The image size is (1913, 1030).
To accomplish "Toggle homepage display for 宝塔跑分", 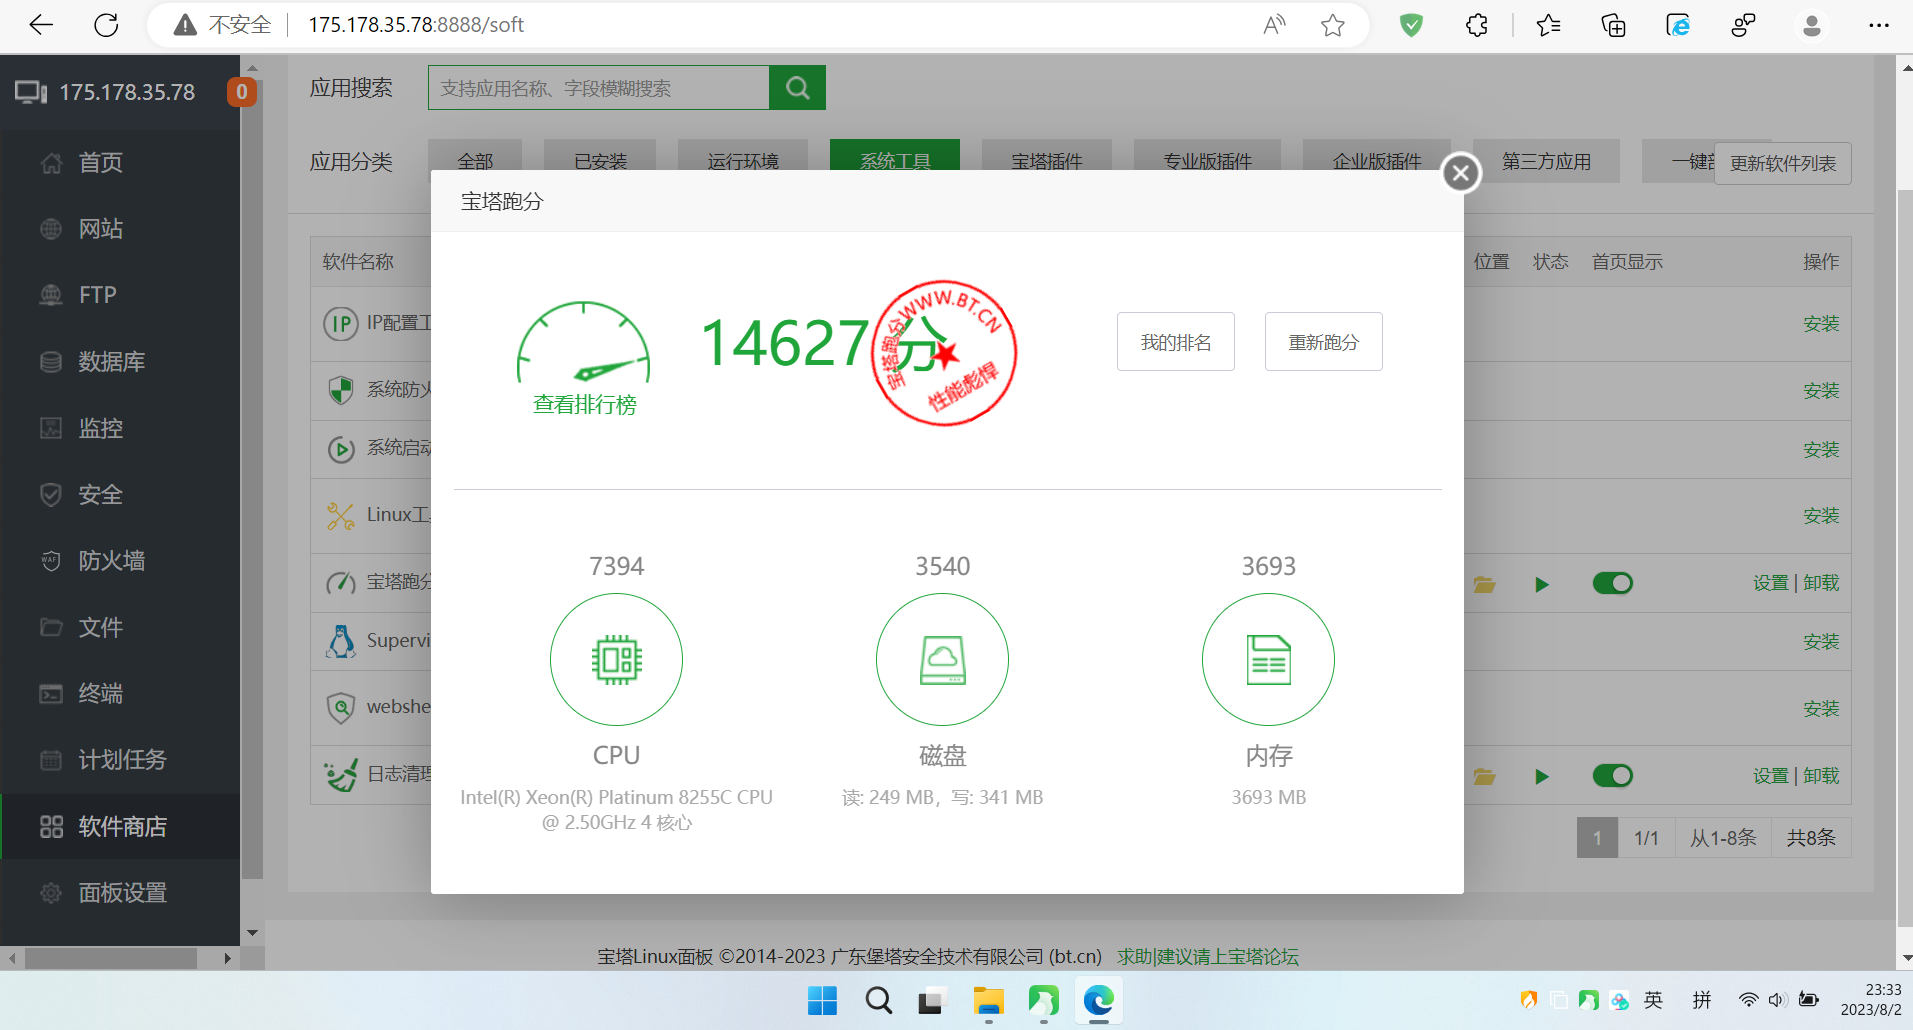I will coord(1612,584).
